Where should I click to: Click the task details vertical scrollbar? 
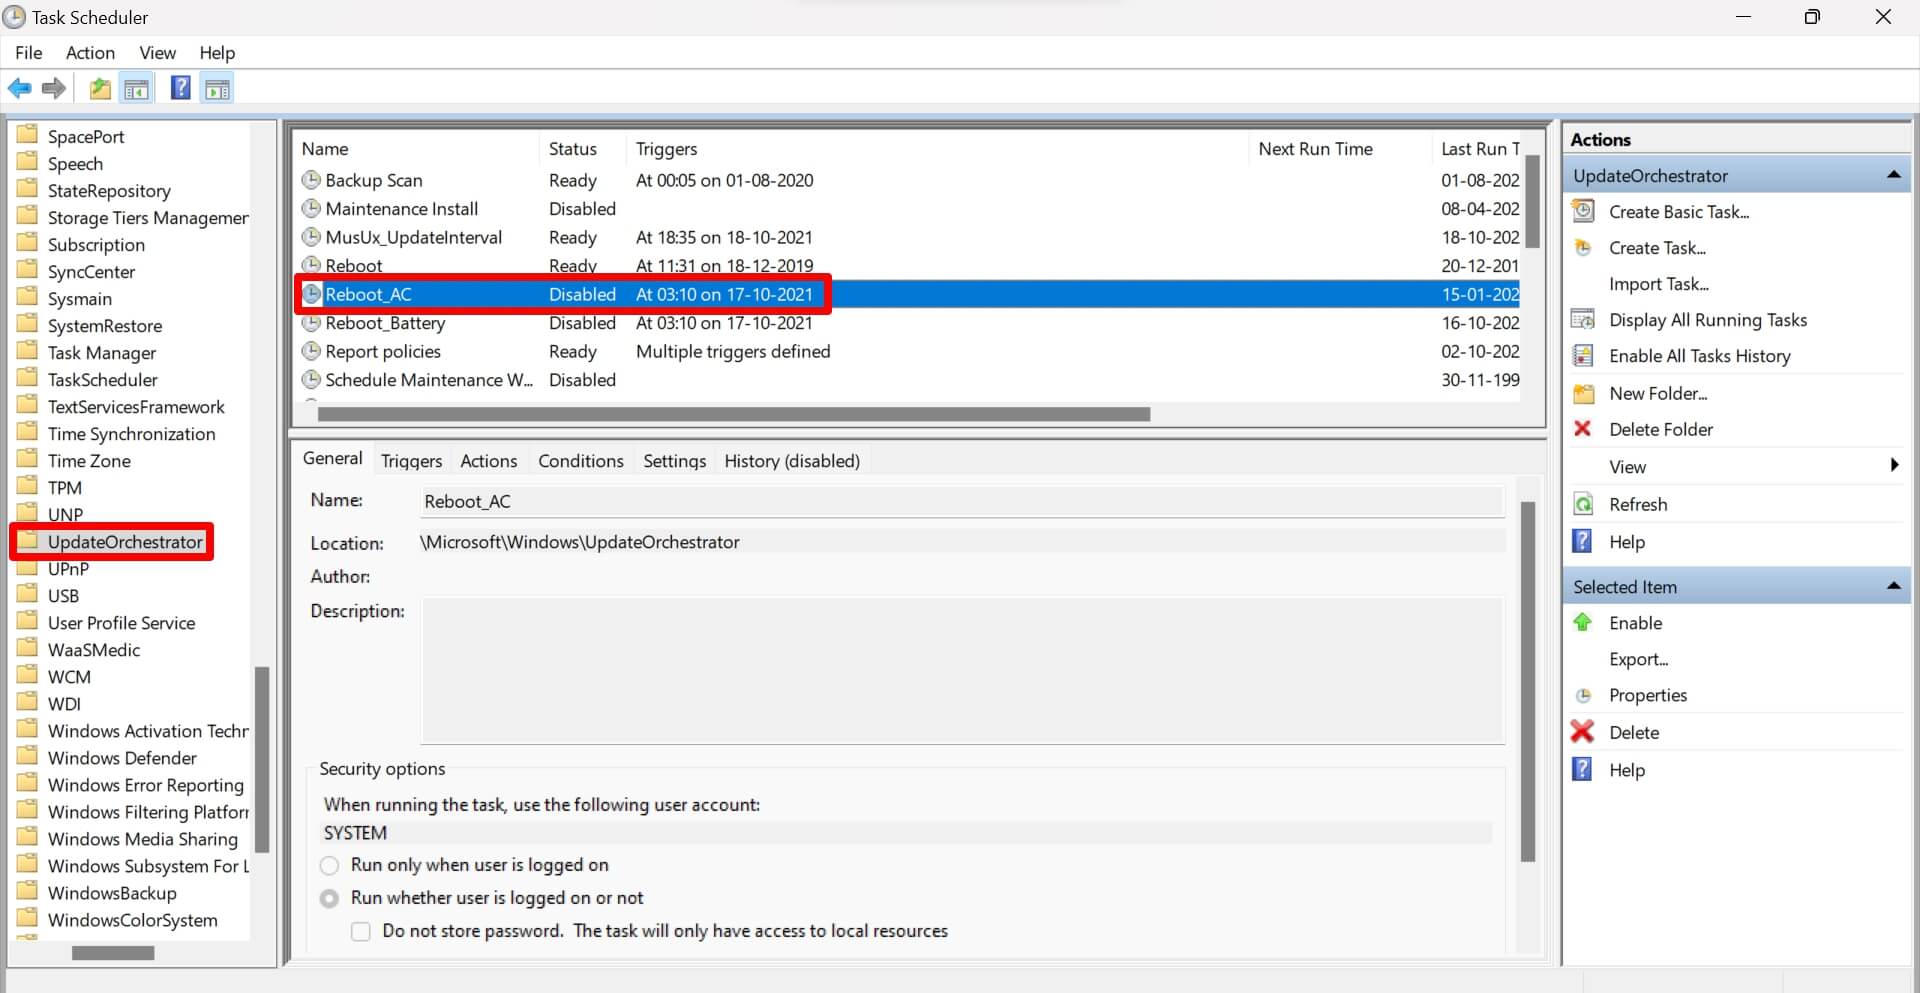tap(1528, 681)
